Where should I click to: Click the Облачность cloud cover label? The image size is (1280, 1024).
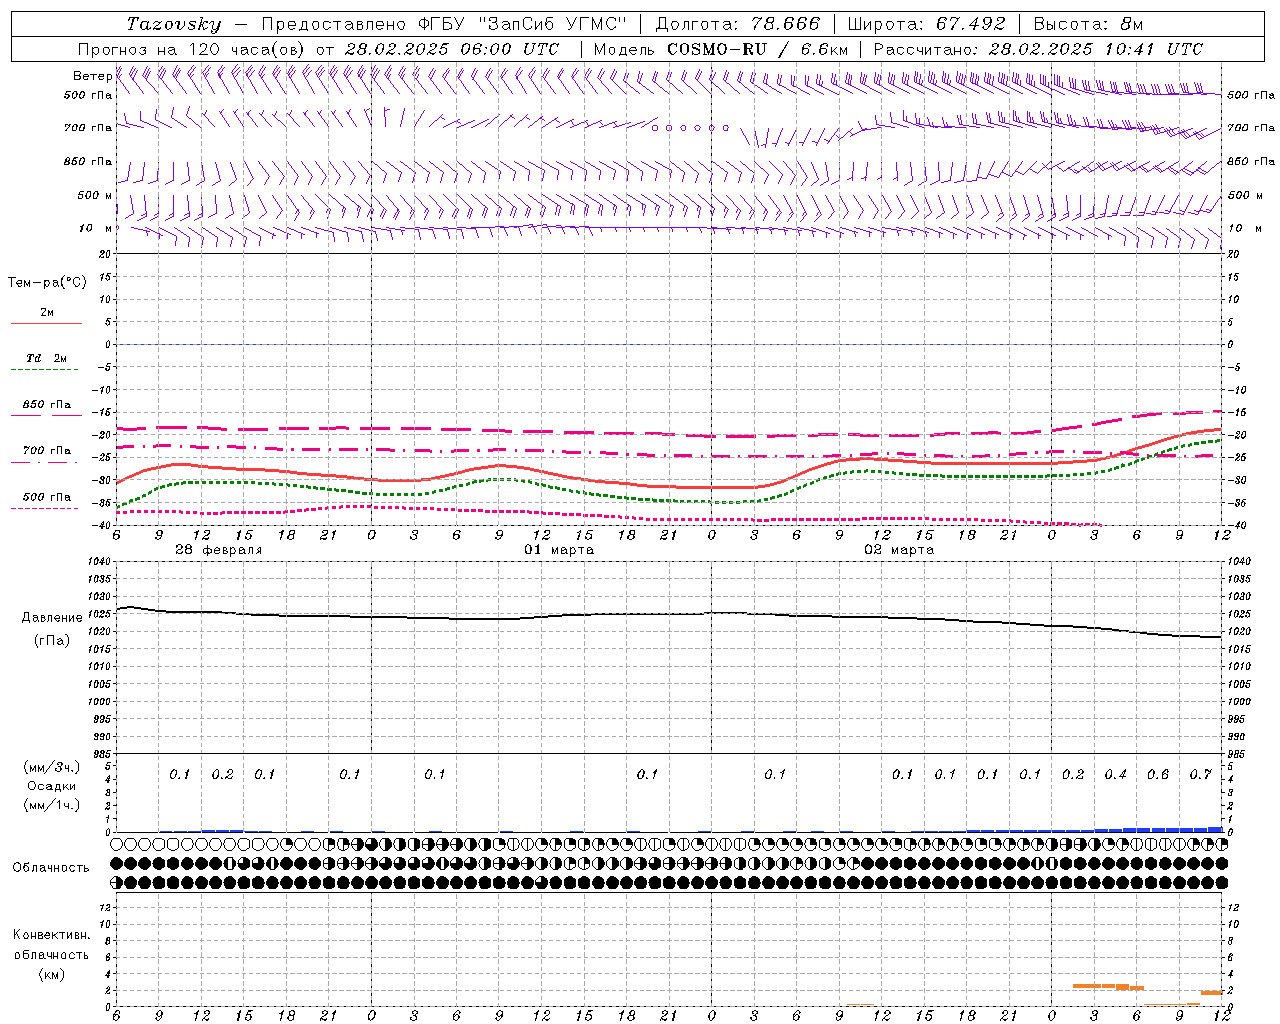point(51,868)
